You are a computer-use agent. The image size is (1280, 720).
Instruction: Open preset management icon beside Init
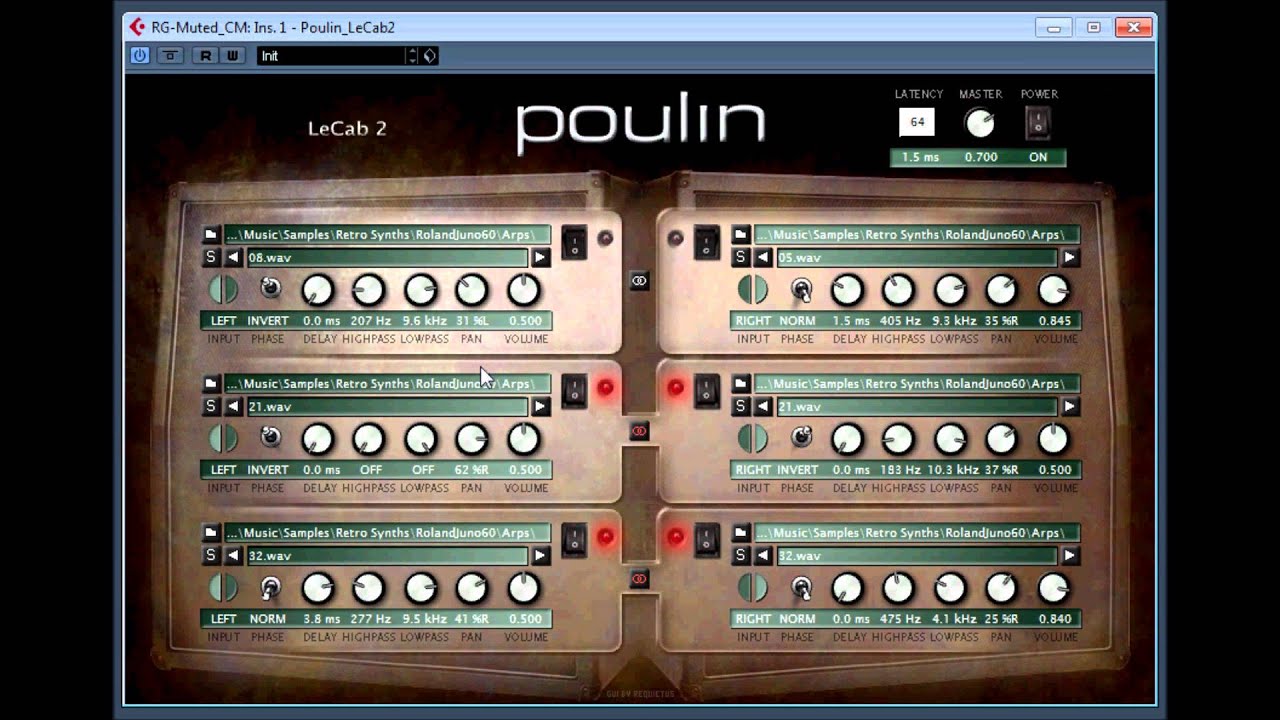click(x=430, y=56)
